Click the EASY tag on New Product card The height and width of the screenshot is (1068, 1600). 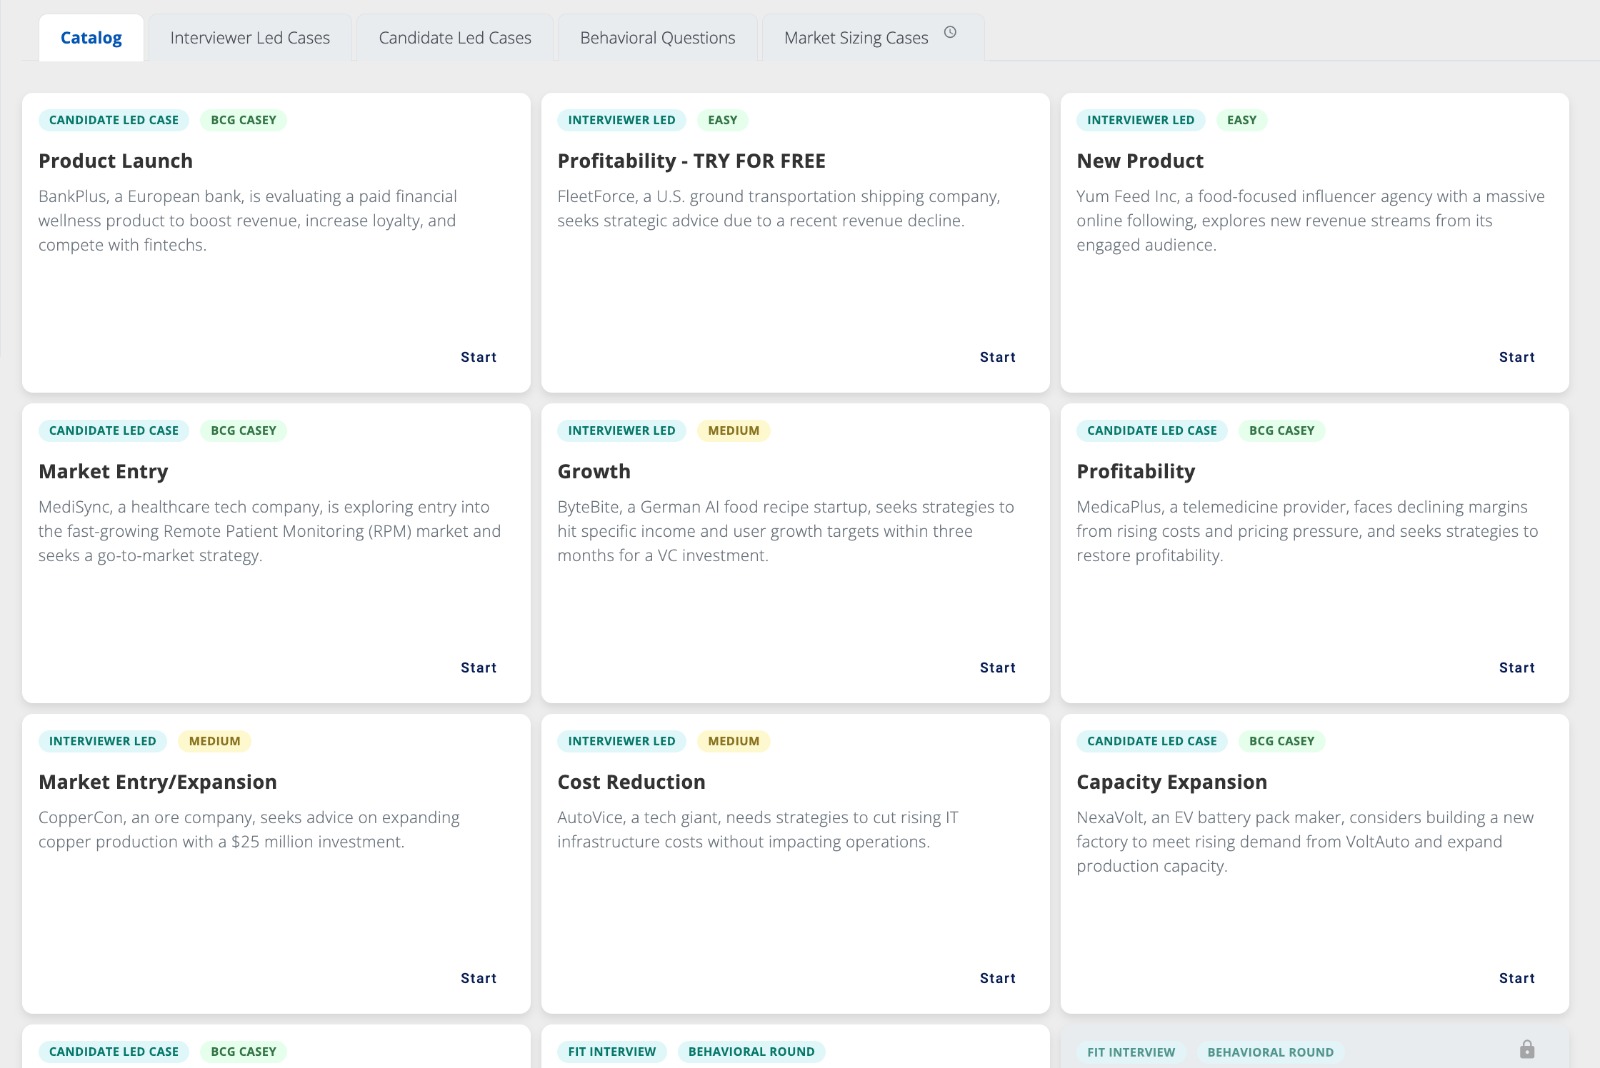click(1241, 120)
